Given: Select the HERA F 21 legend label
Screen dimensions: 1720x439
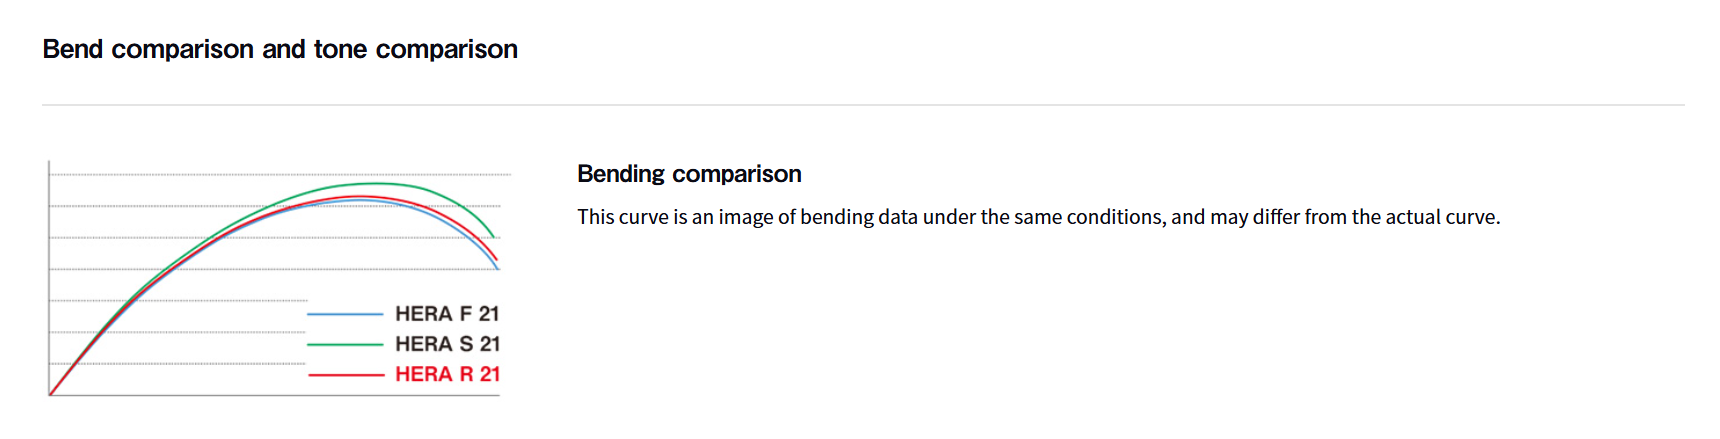Looking at the screenshot, I should coord(447,314).
